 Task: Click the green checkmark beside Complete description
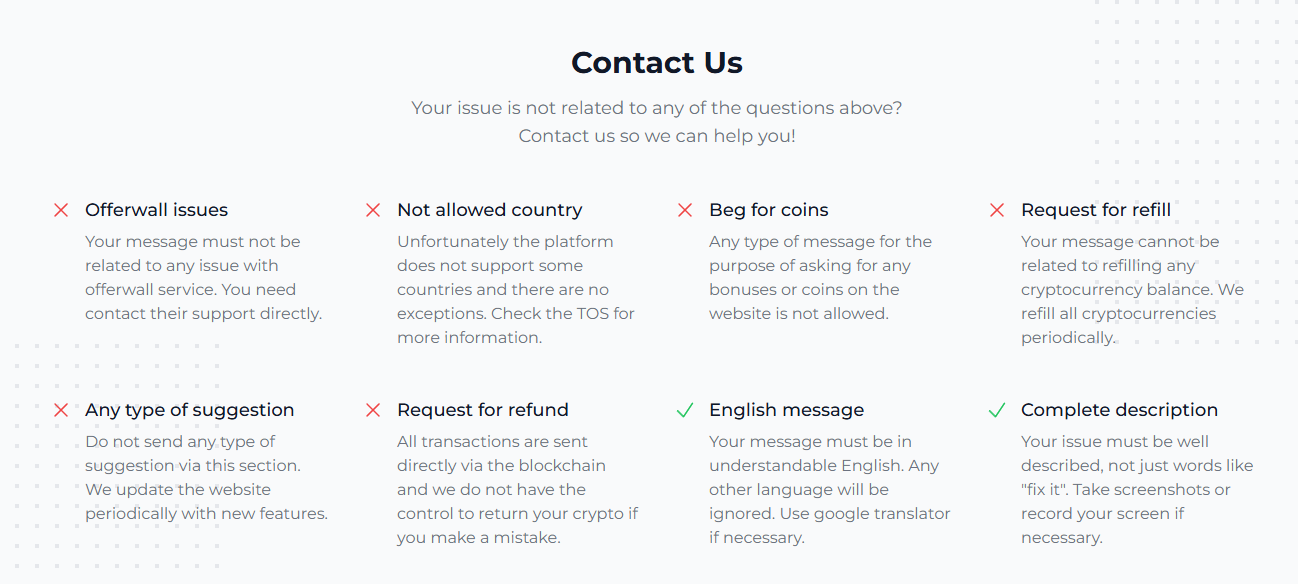pos(997,410)
